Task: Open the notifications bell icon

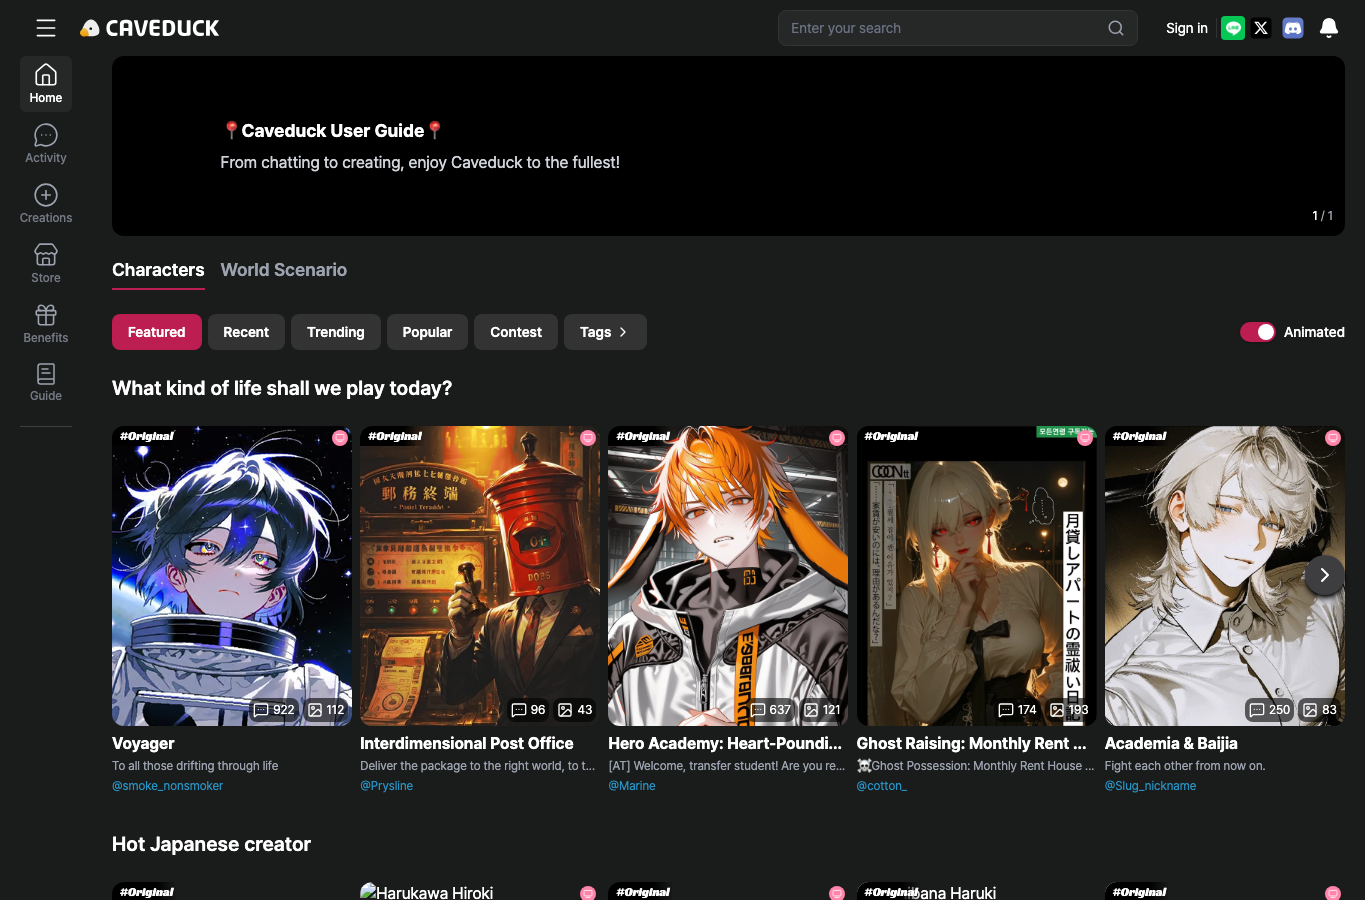Action: point(1329,28)
